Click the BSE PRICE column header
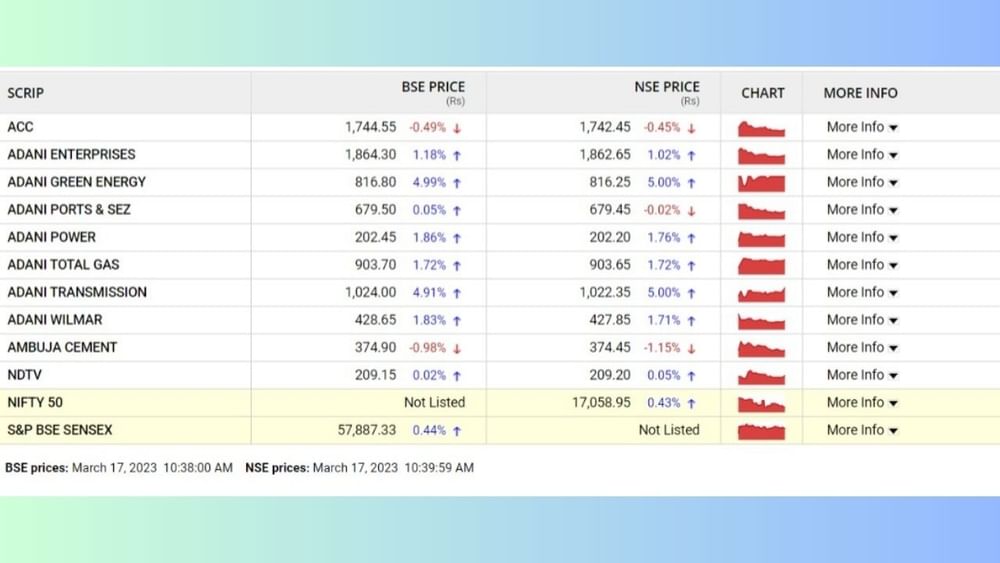Screen dimensions: 1000x563 coord(433,87)
